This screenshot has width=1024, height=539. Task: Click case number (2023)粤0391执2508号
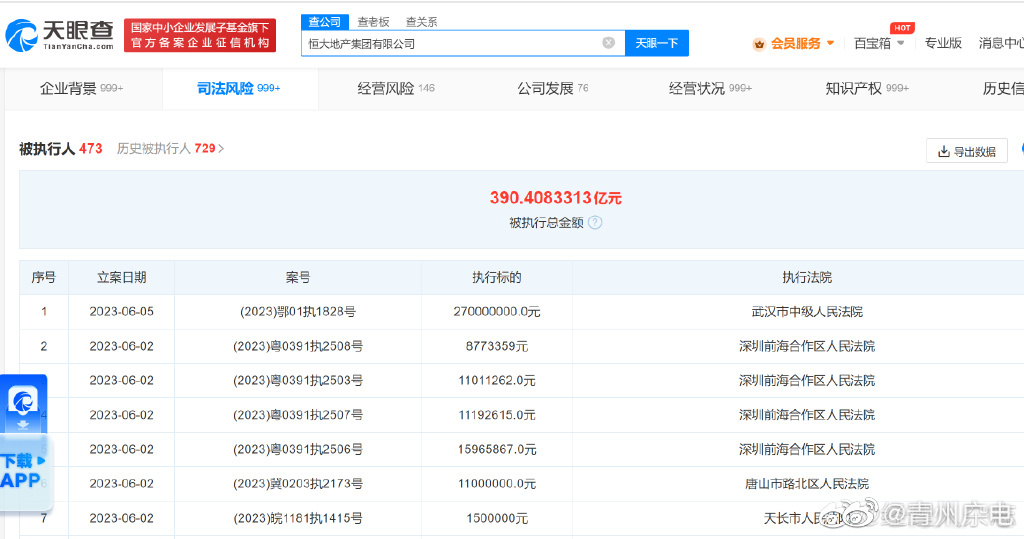click(298, 346)
